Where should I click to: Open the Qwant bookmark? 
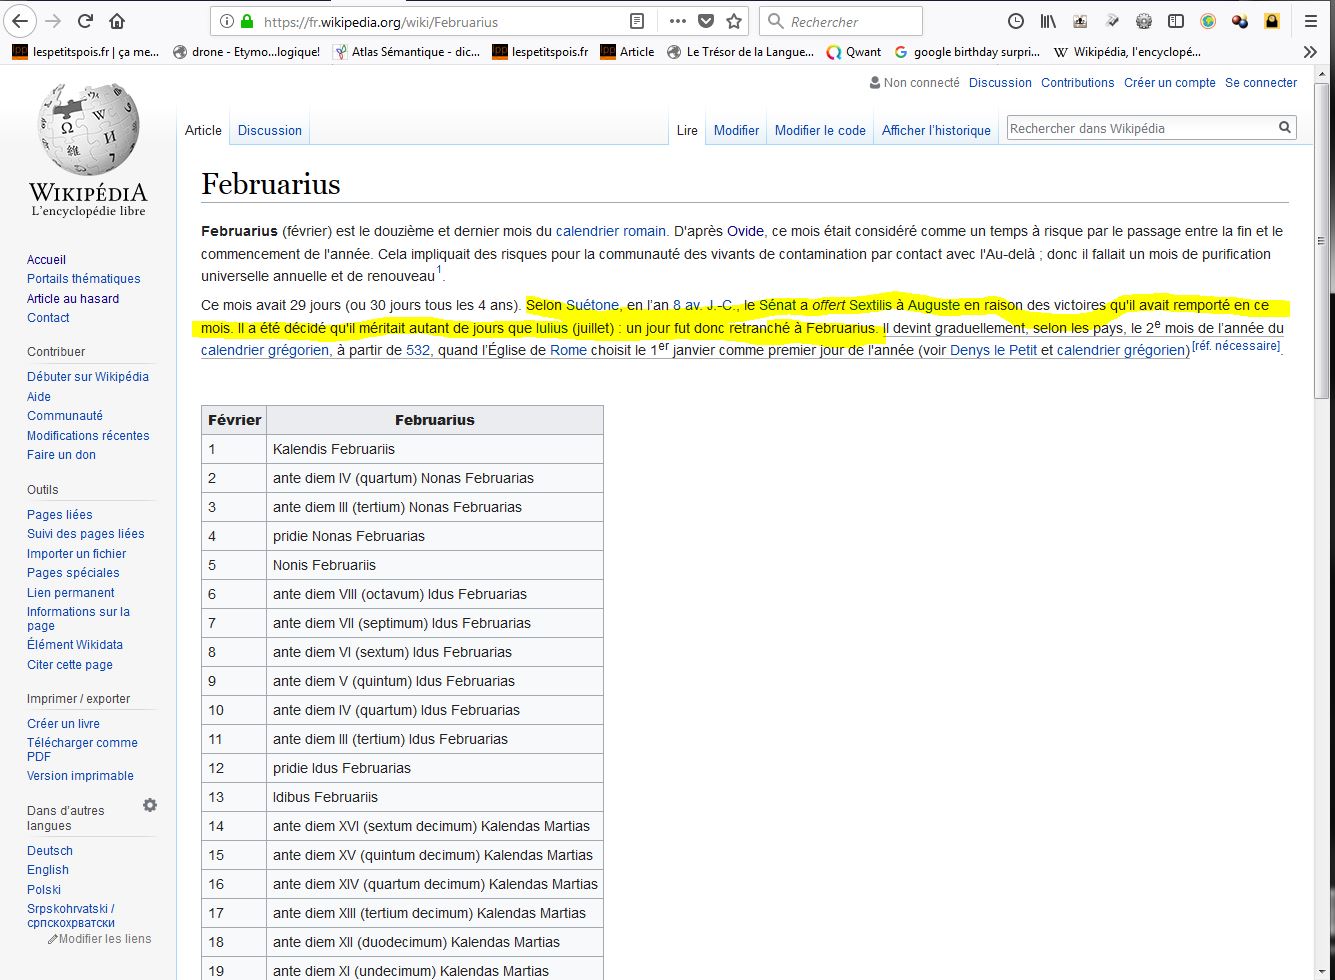click(x=855, y=52)
